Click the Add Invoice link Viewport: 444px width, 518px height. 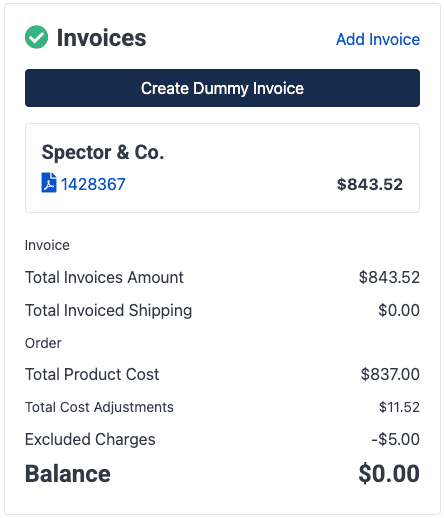[x=378, y=39]
